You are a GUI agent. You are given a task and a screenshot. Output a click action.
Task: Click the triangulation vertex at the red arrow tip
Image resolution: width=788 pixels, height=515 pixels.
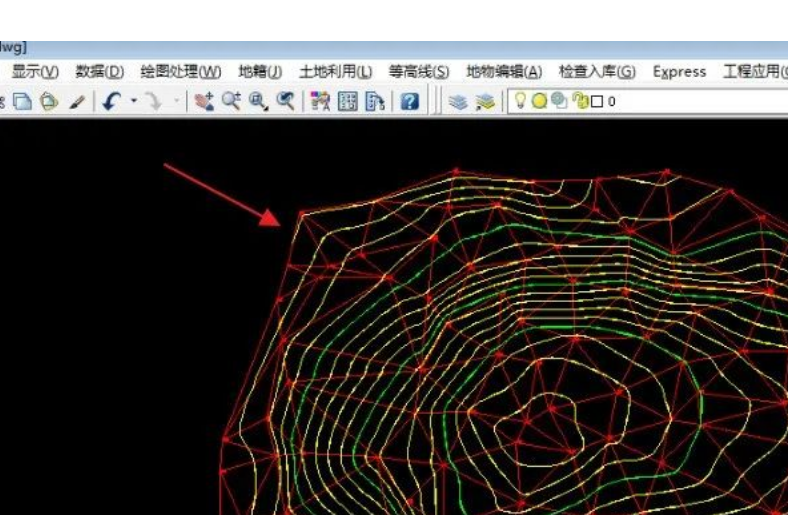(x=301, y=213)
